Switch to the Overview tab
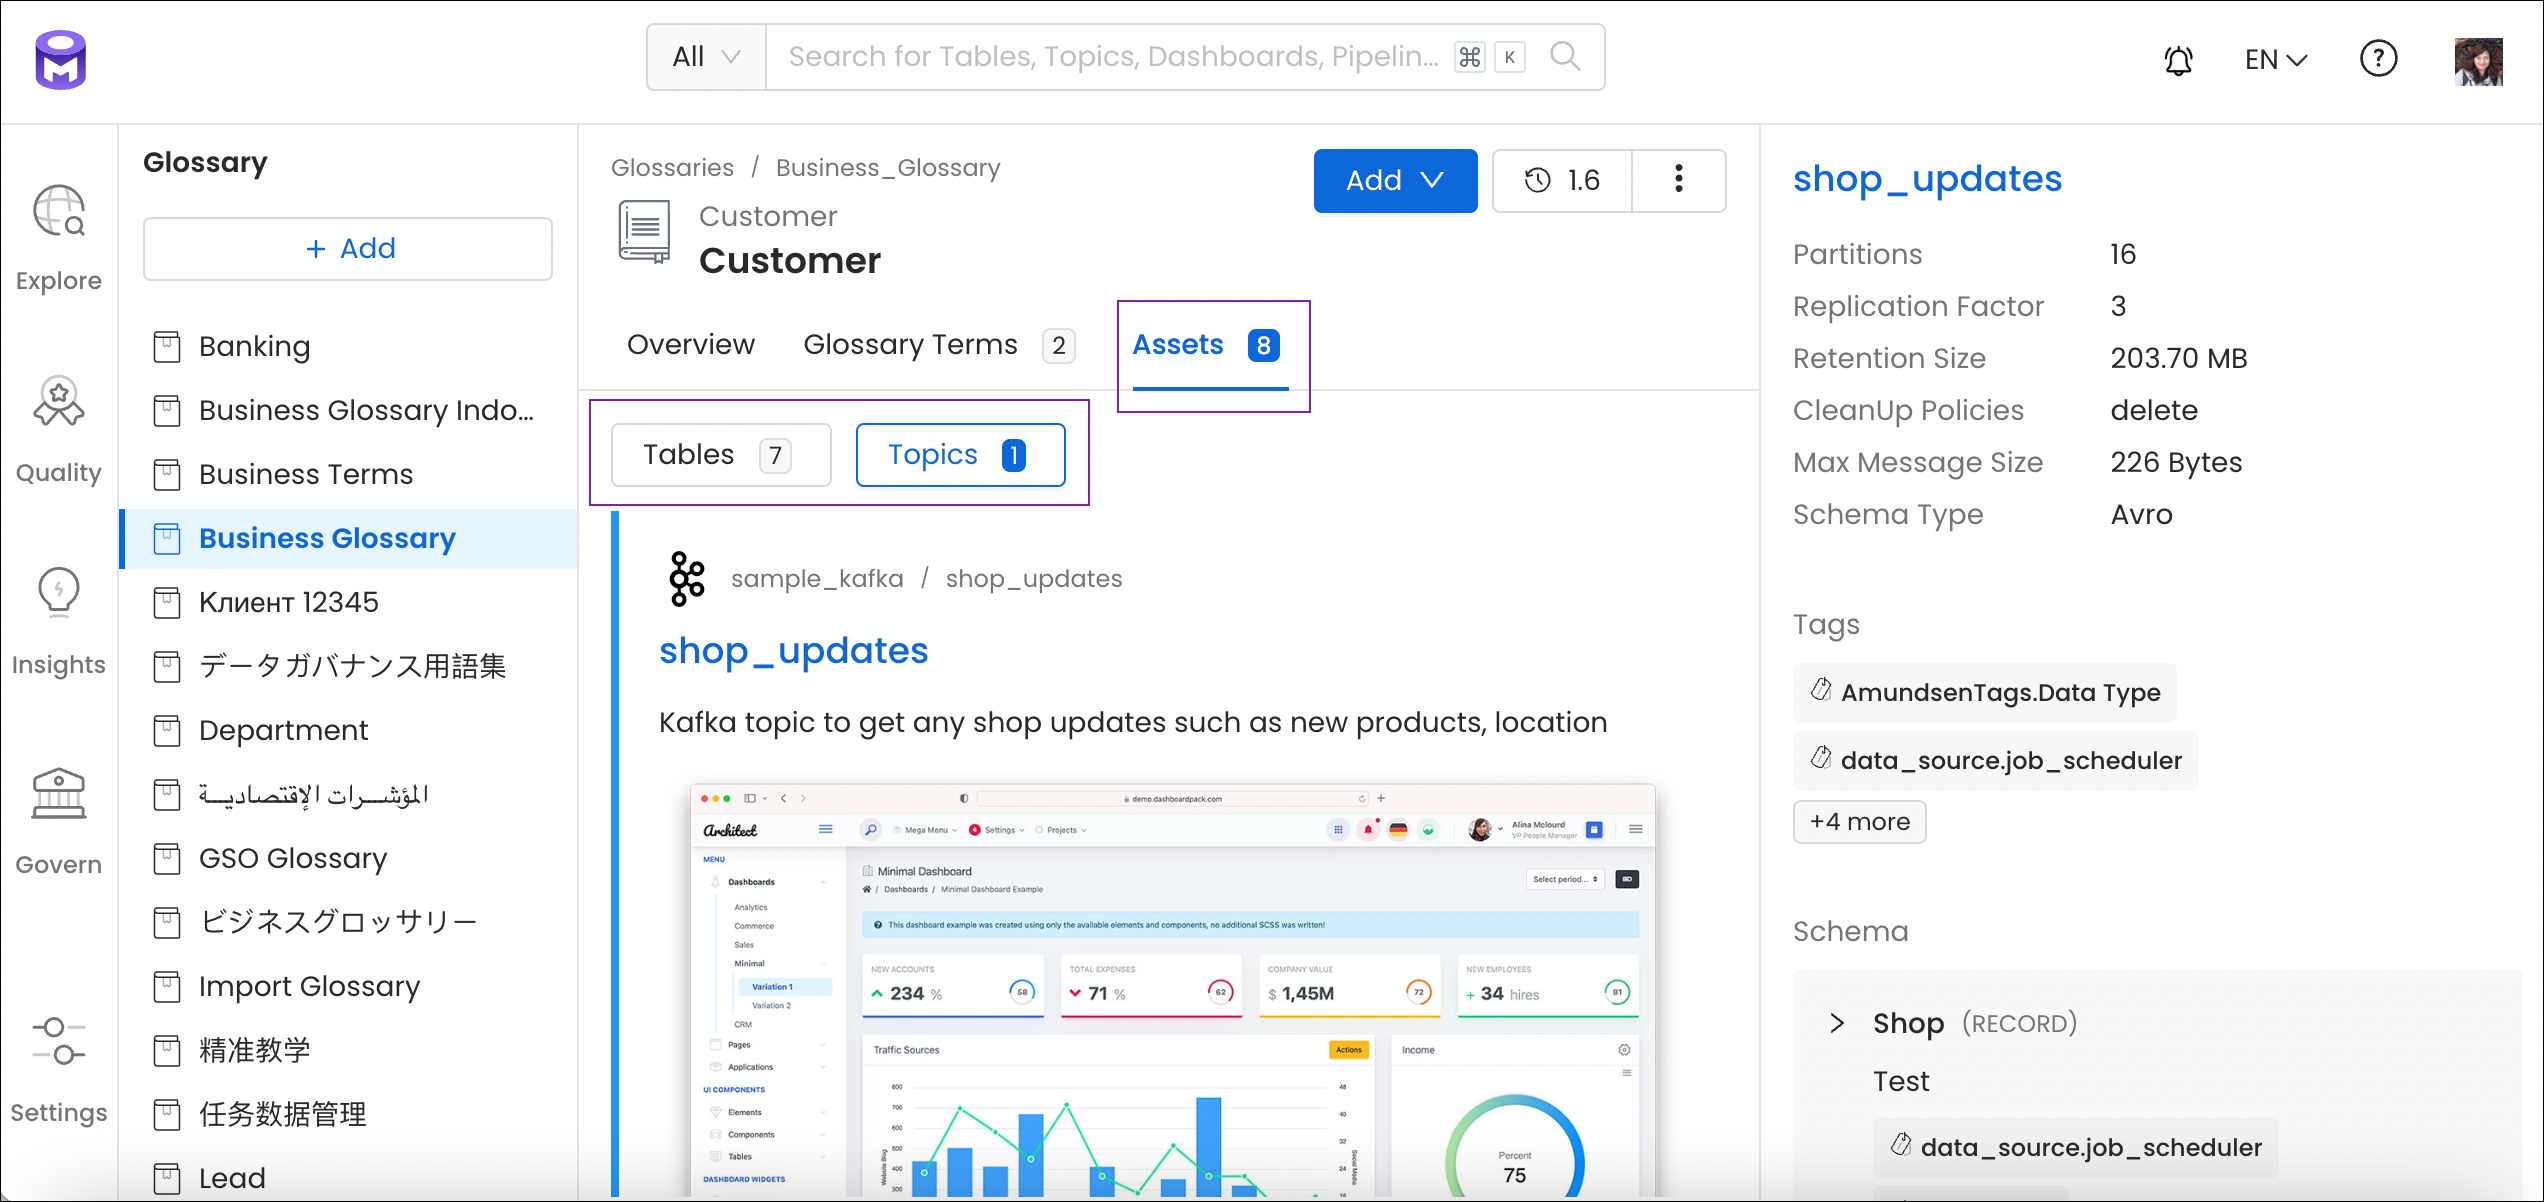This screenshot has width=2544, height=1202. pyautogui.click(x=691, y=344)
